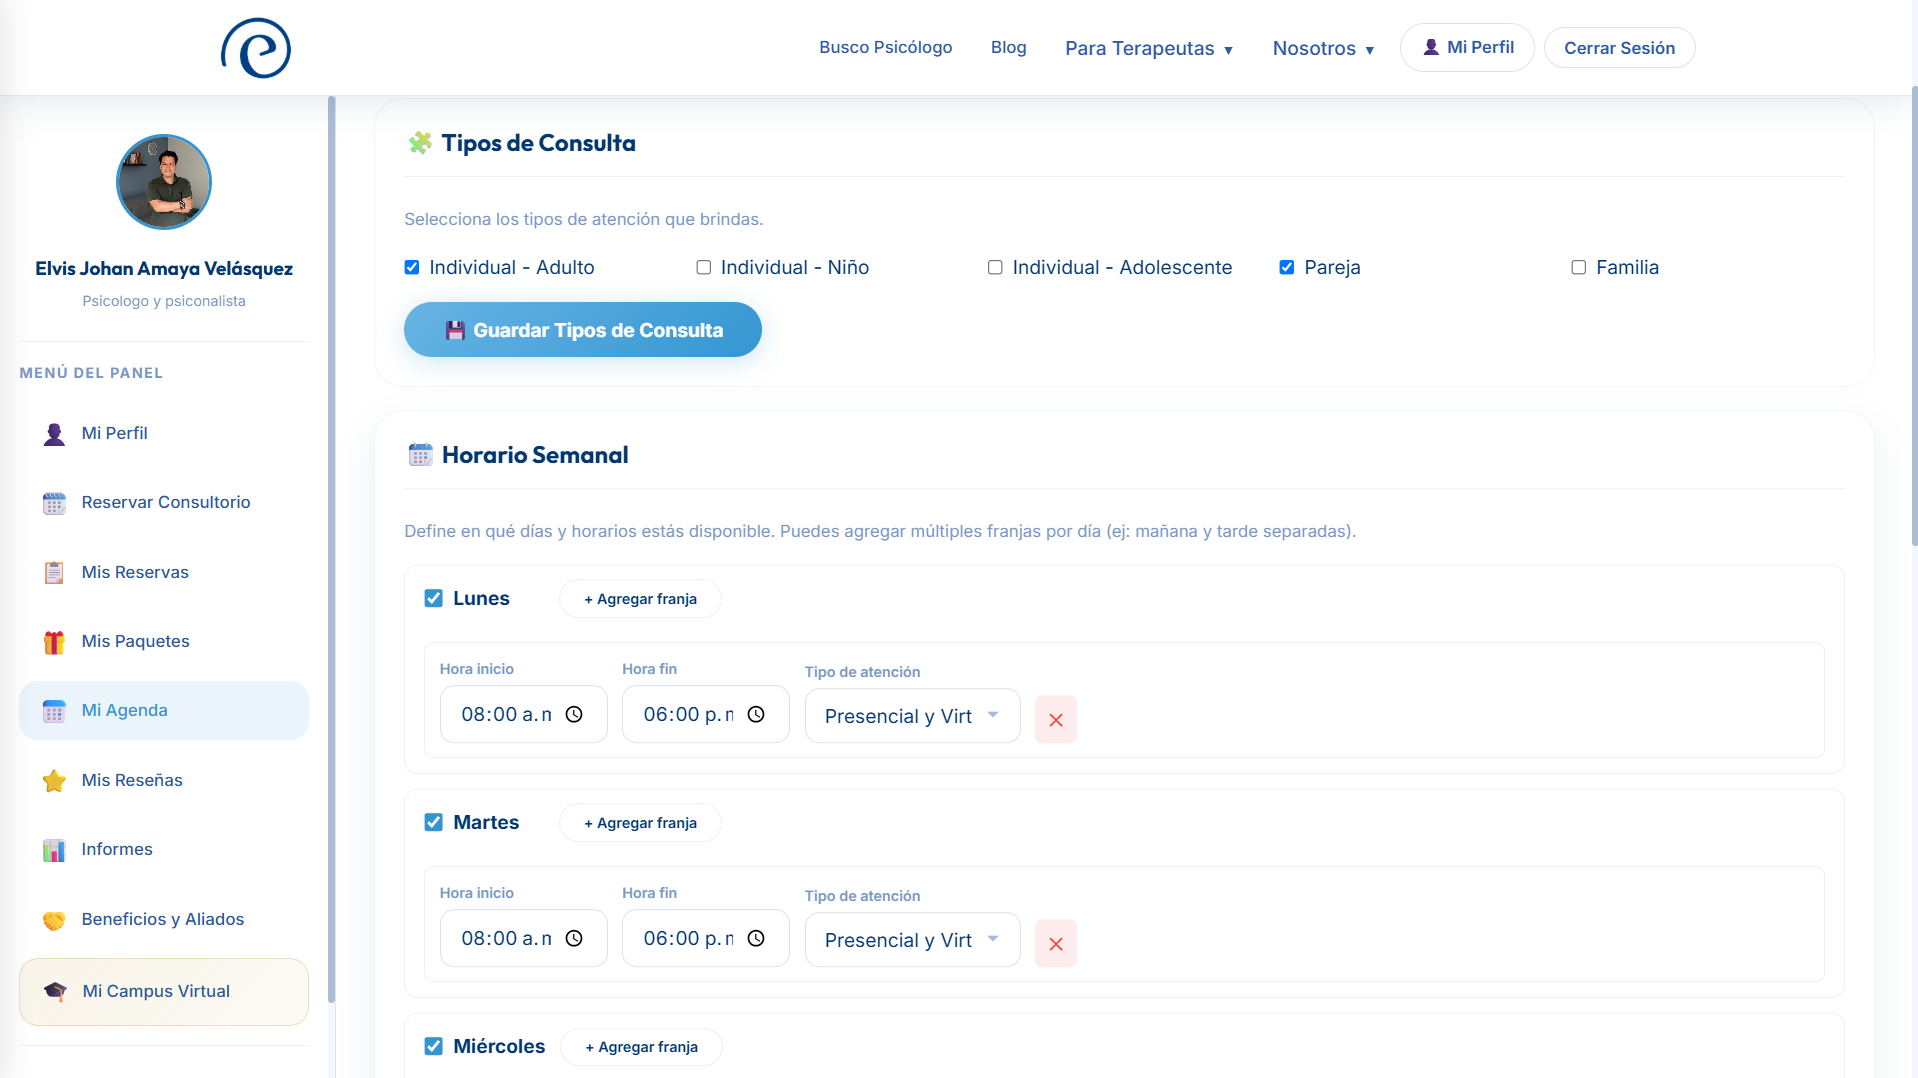This screenshot has width=1918, height=1078.
Task: Open Busco Psicólogo in top navigation
Action: pos(885,47)
